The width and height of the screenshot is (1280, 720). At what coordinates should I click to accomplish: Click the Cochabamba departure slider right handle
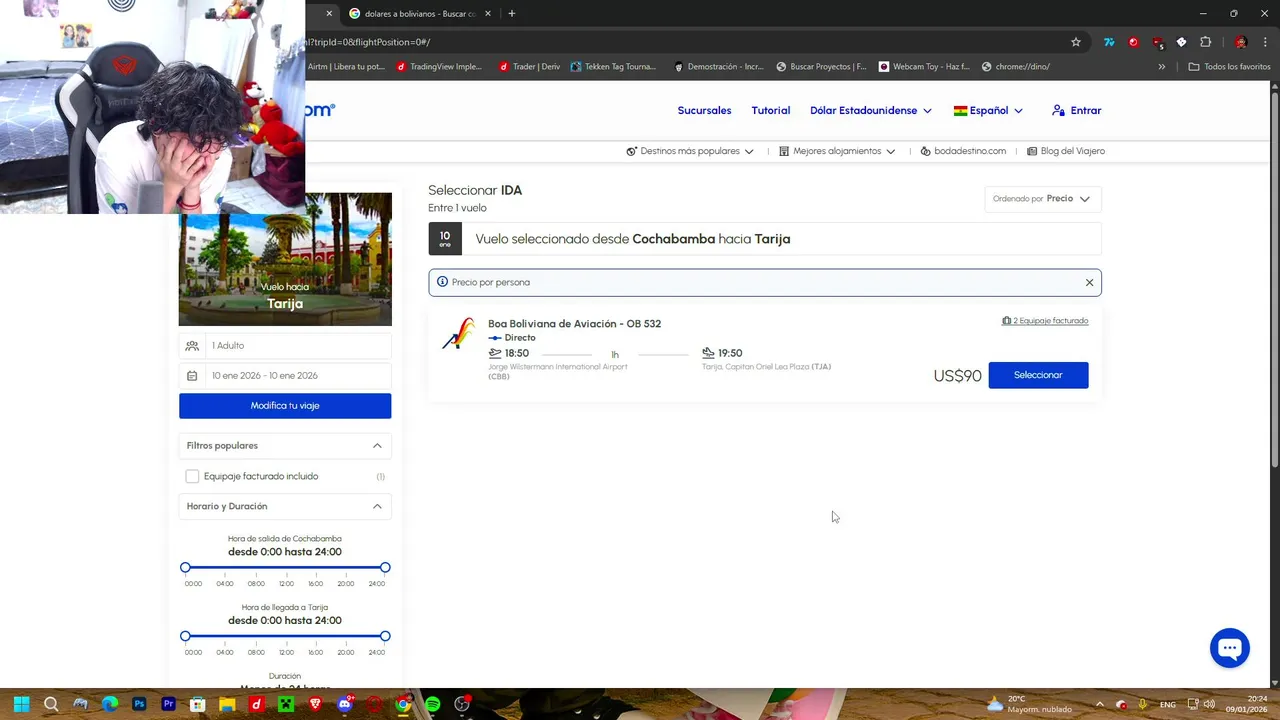385,568
